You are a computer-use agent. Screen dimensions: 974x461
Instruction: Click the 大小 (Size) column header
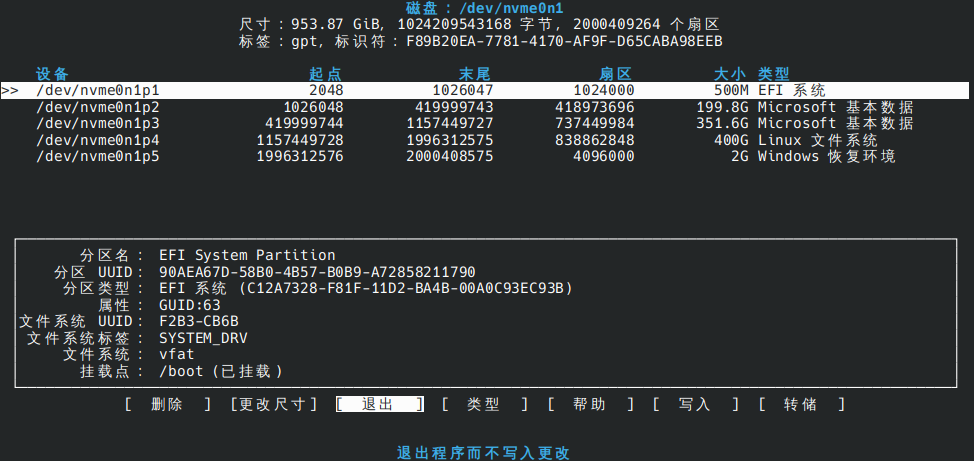pos(730,74)
